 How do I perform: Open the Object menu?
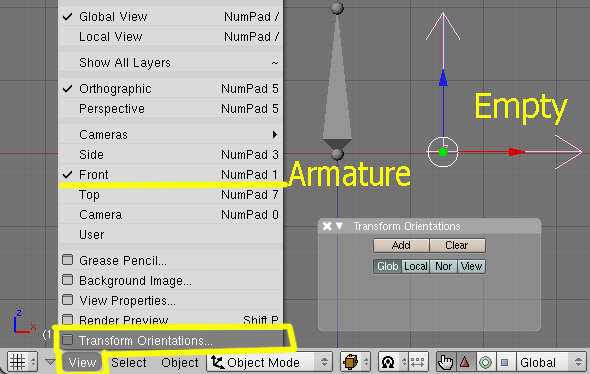point(179,362)
